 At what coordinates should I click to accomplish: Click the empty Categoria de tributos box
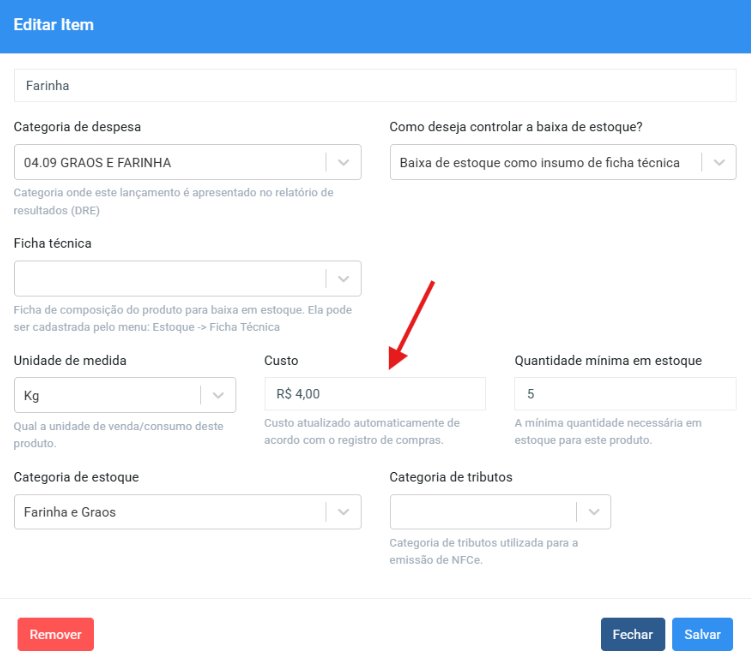tap(482, 512)
